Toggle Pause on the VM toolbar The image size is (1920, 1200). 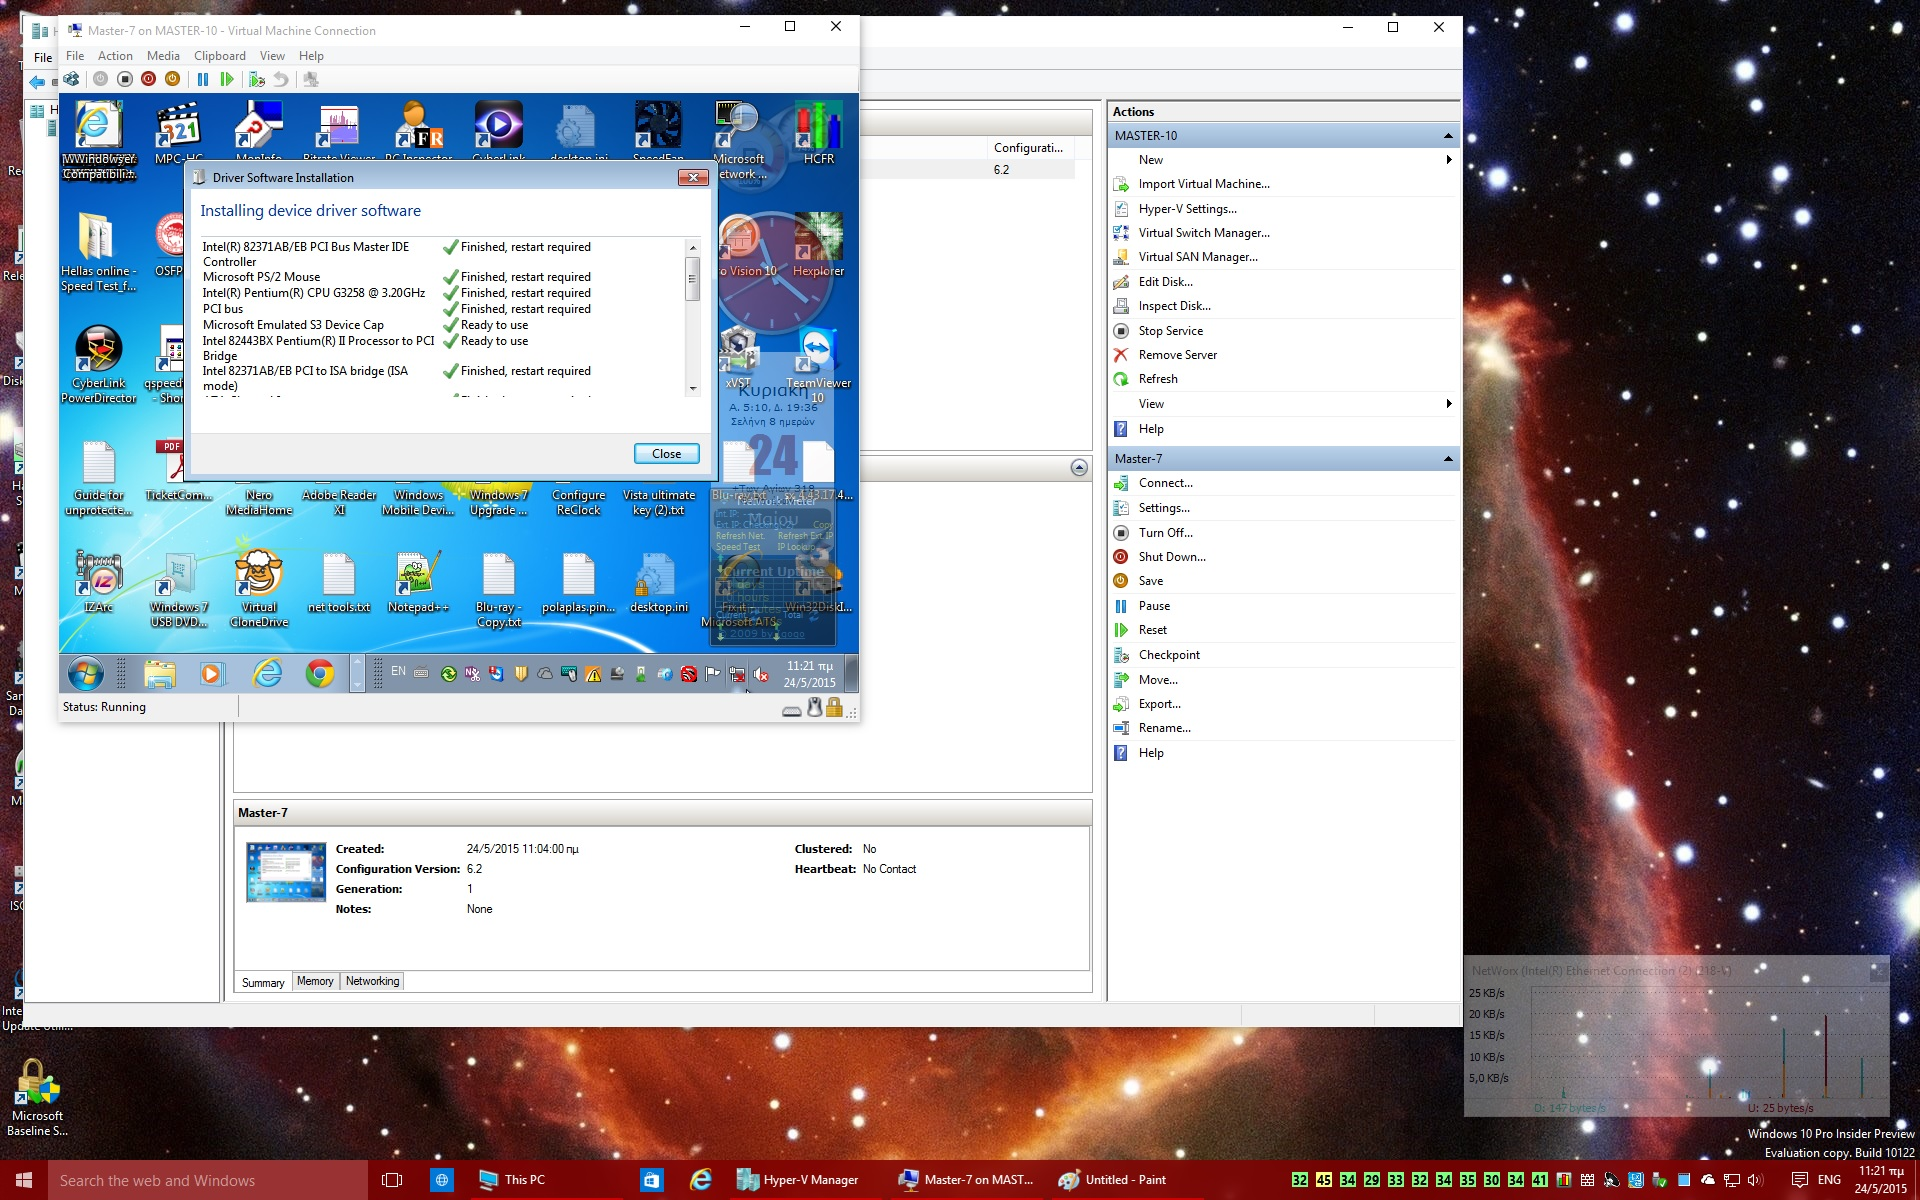(203, 79)
